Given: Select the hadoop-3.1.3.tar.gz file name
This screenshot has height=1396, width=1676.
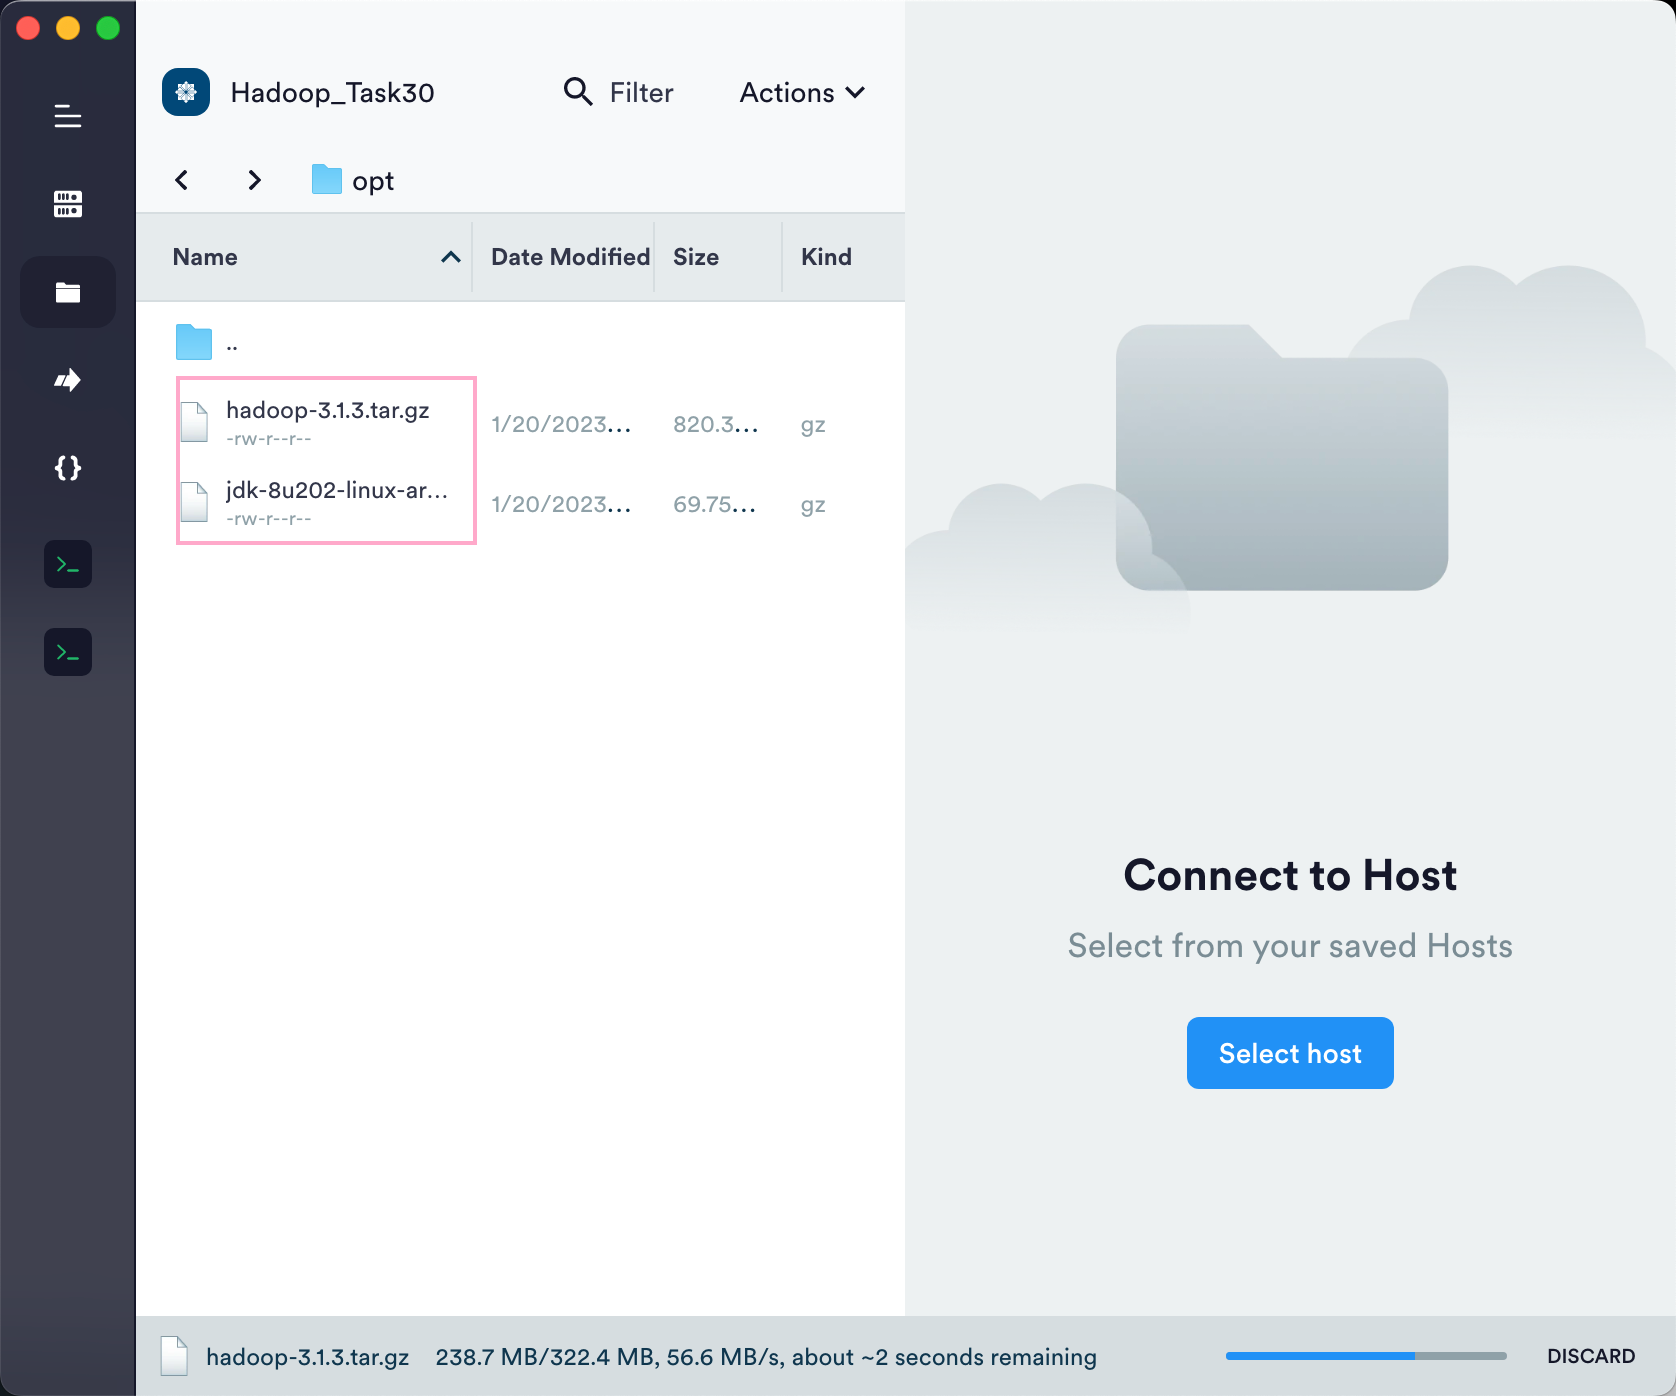Looking at the screenshot, I should 328,410.
